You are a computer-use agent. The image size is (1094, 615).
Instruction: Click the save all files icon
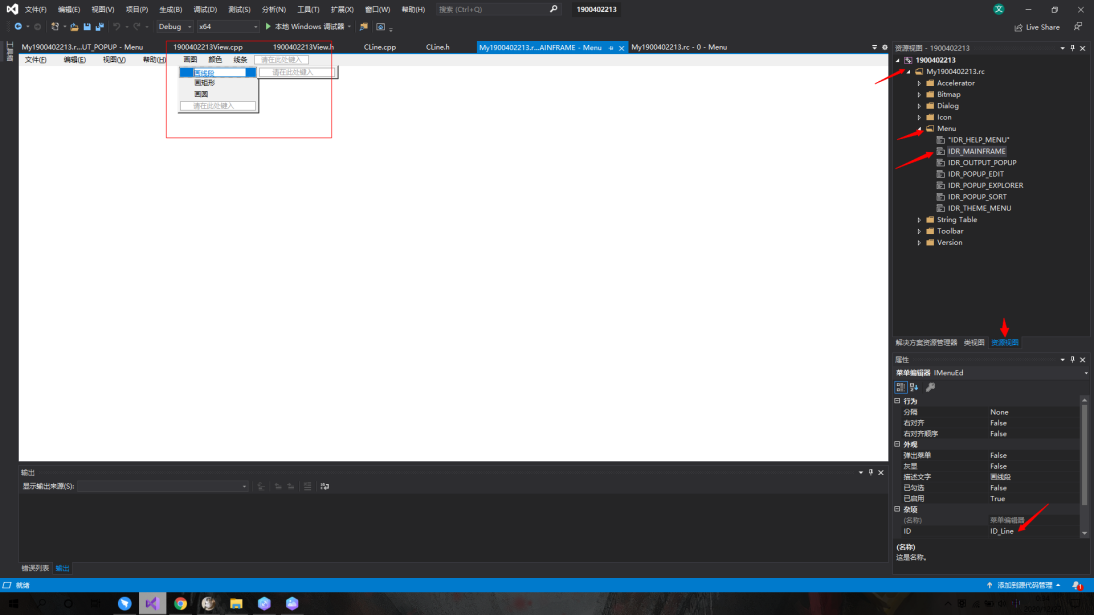(x=100, y=27)
